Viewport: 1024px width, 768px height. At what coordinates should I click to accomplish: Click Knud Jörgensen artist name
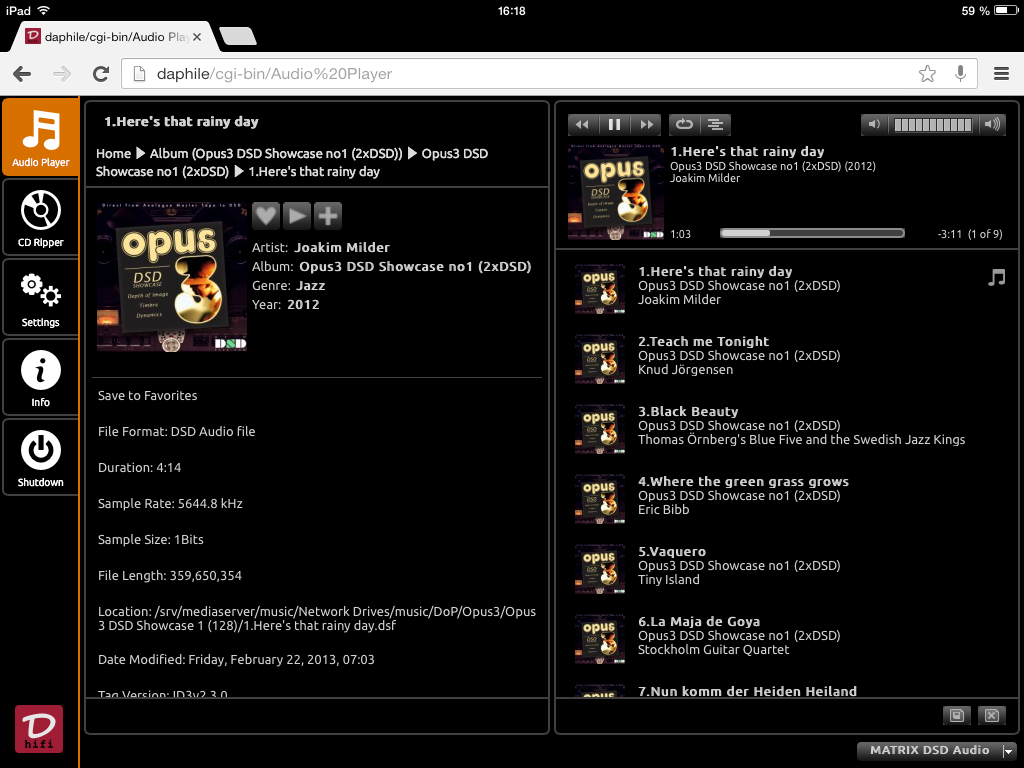pos(685,370)
